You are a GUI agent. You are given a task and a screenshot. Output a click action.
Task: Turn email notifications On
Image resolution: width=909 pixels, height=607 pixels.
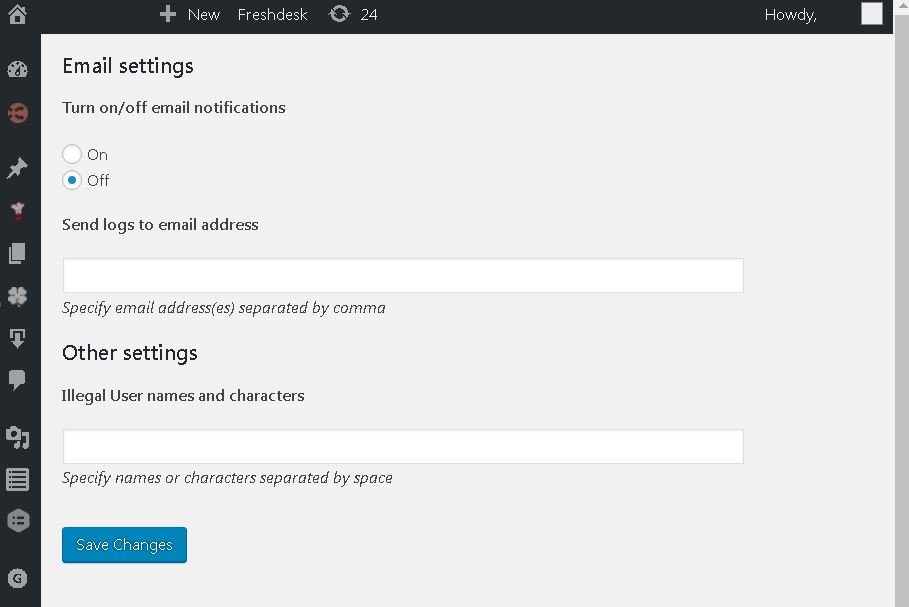(x=72, y=154)
